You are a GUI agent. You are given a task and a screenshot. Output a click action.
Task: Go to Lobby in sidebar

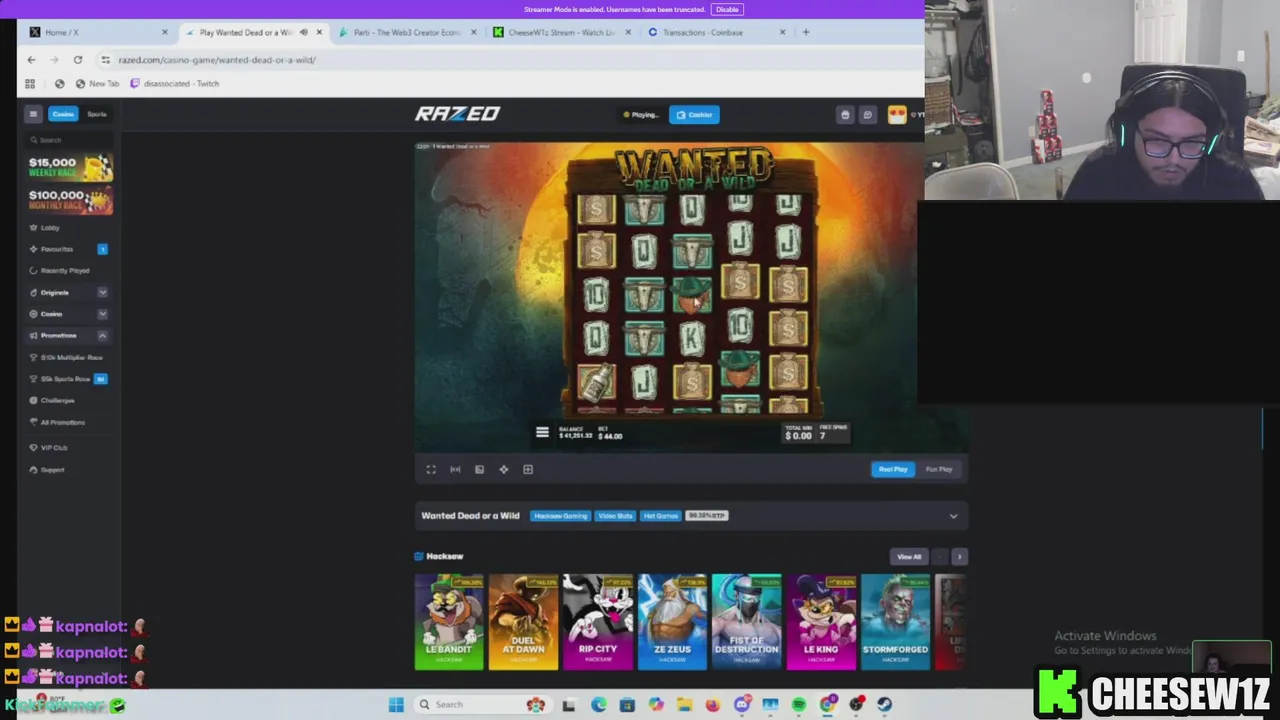pyautogui.click(x=50, y=228)
